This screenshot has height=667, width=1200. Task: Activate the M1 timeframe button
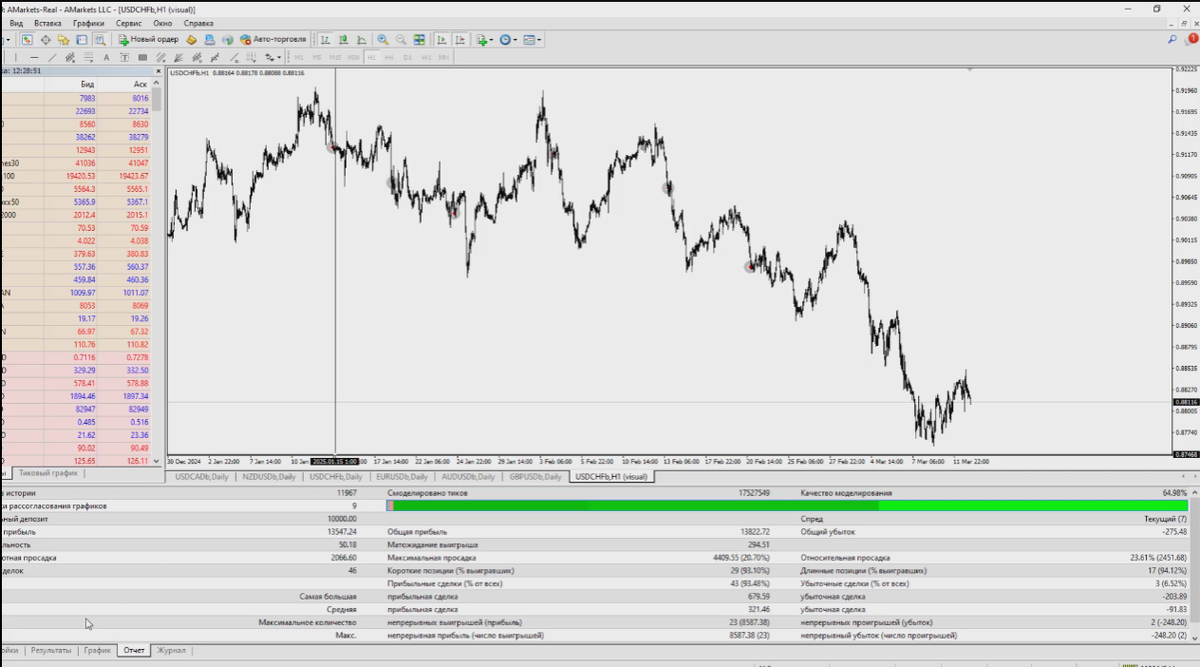click(x=299, y=57)
